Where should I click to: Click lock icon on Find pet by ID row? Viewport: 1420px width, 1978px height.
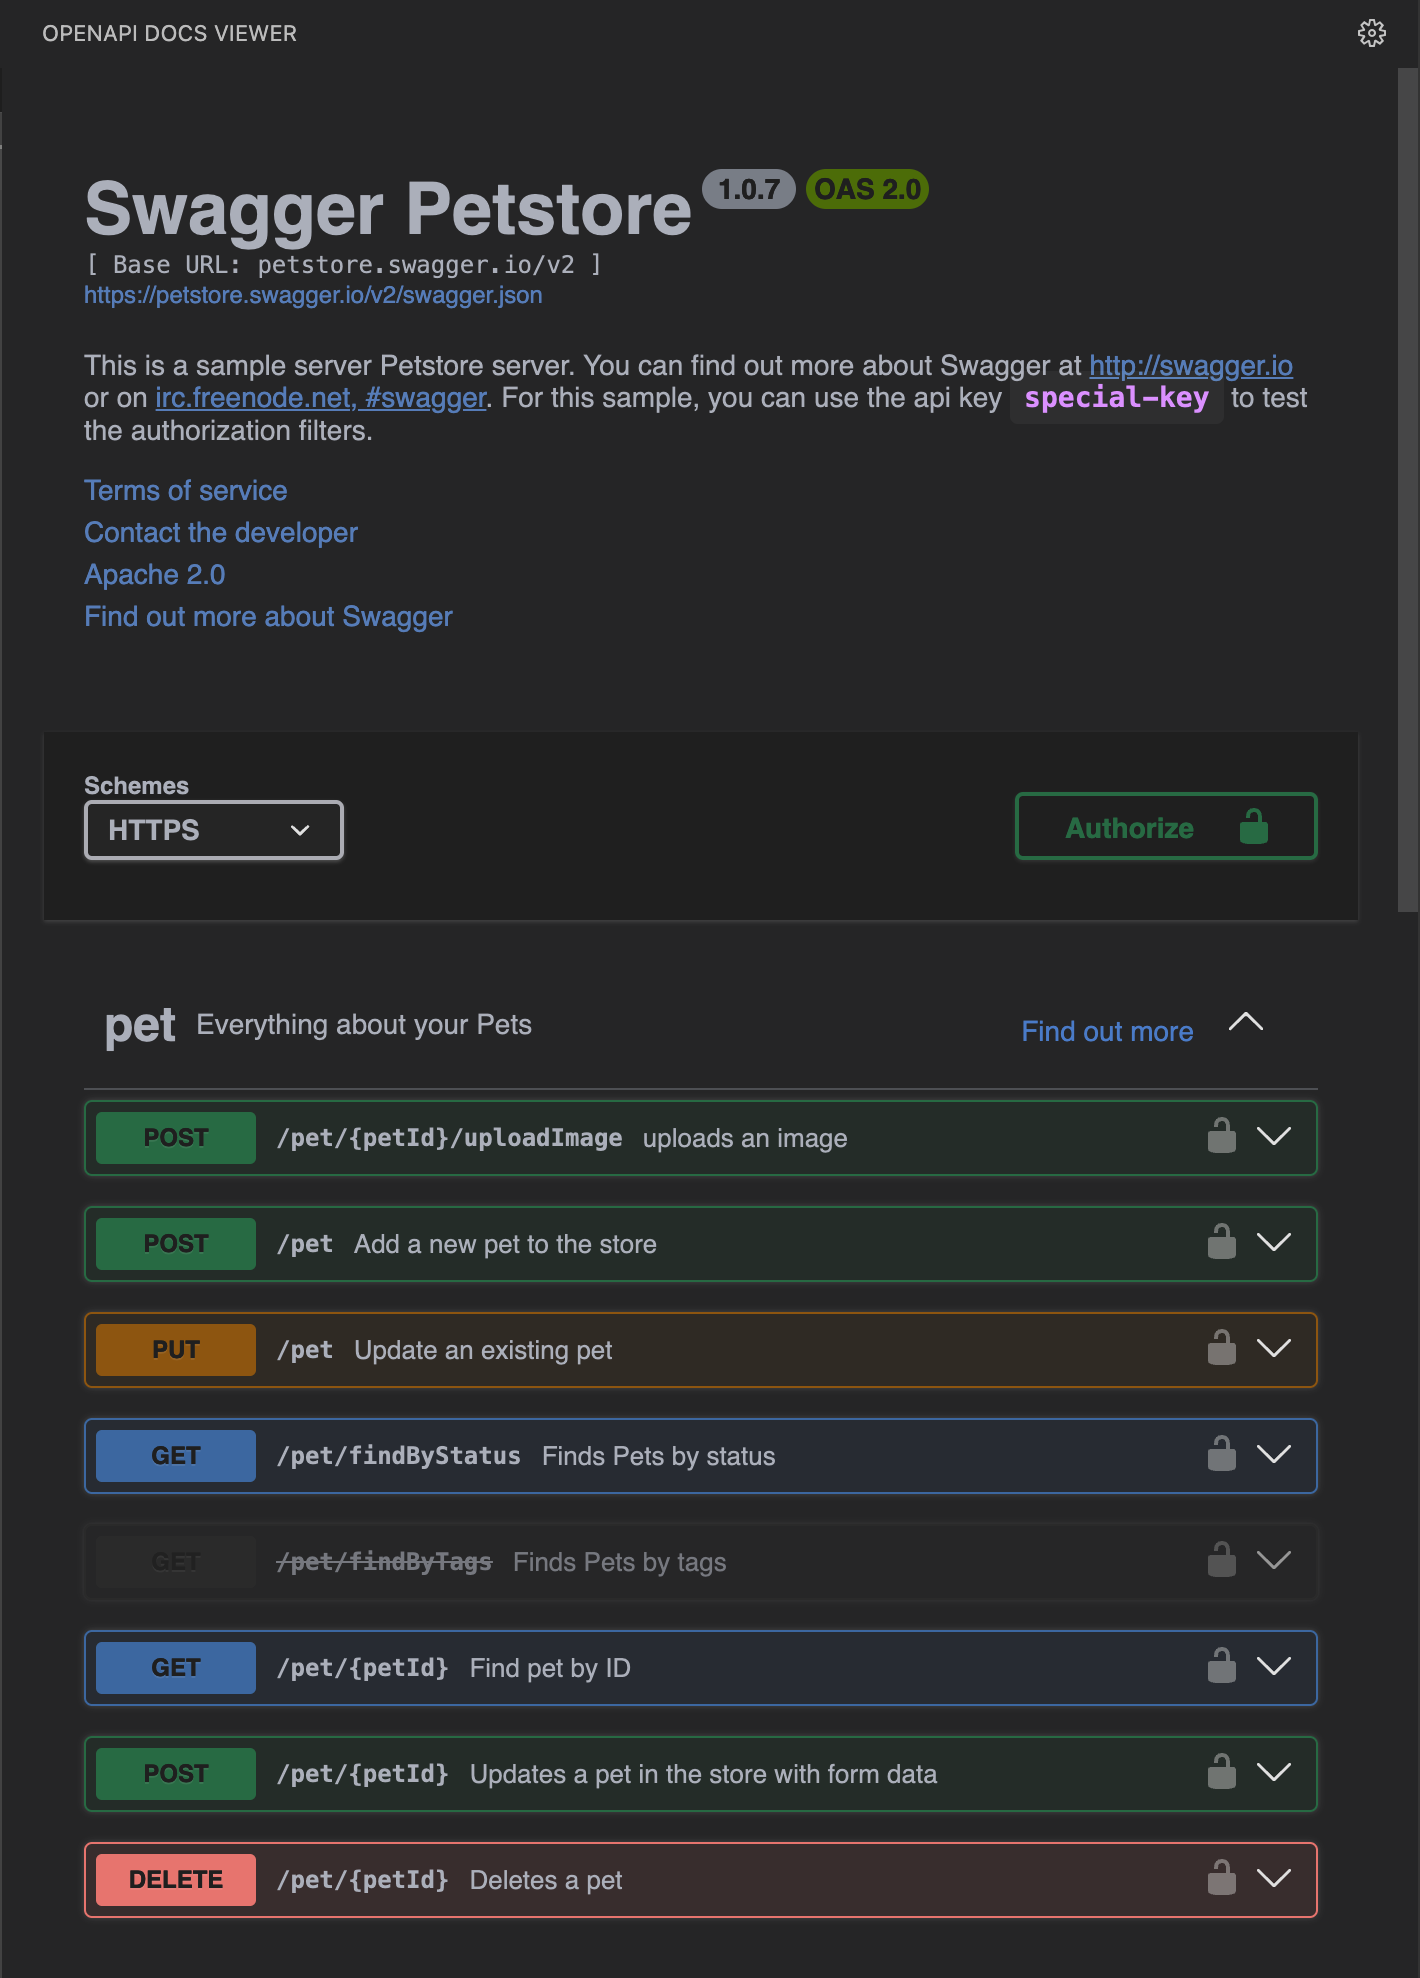(x=1221, y=1666)
